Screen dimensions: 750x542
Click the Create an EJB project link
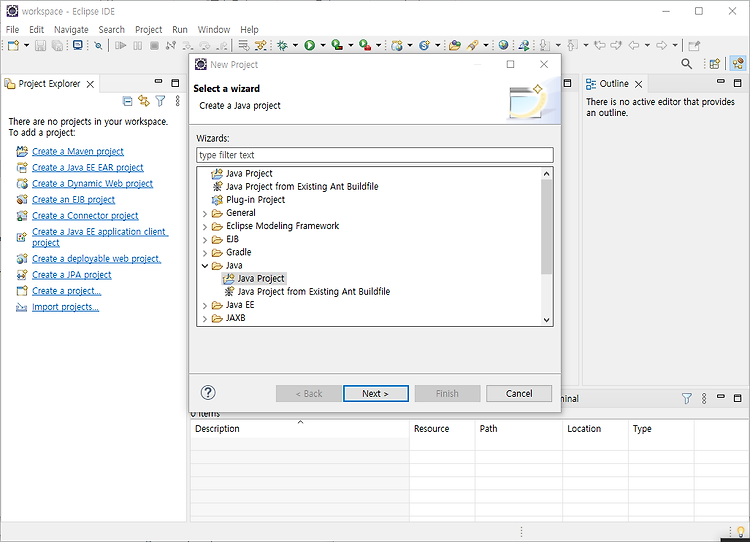(x=73, y=199)
